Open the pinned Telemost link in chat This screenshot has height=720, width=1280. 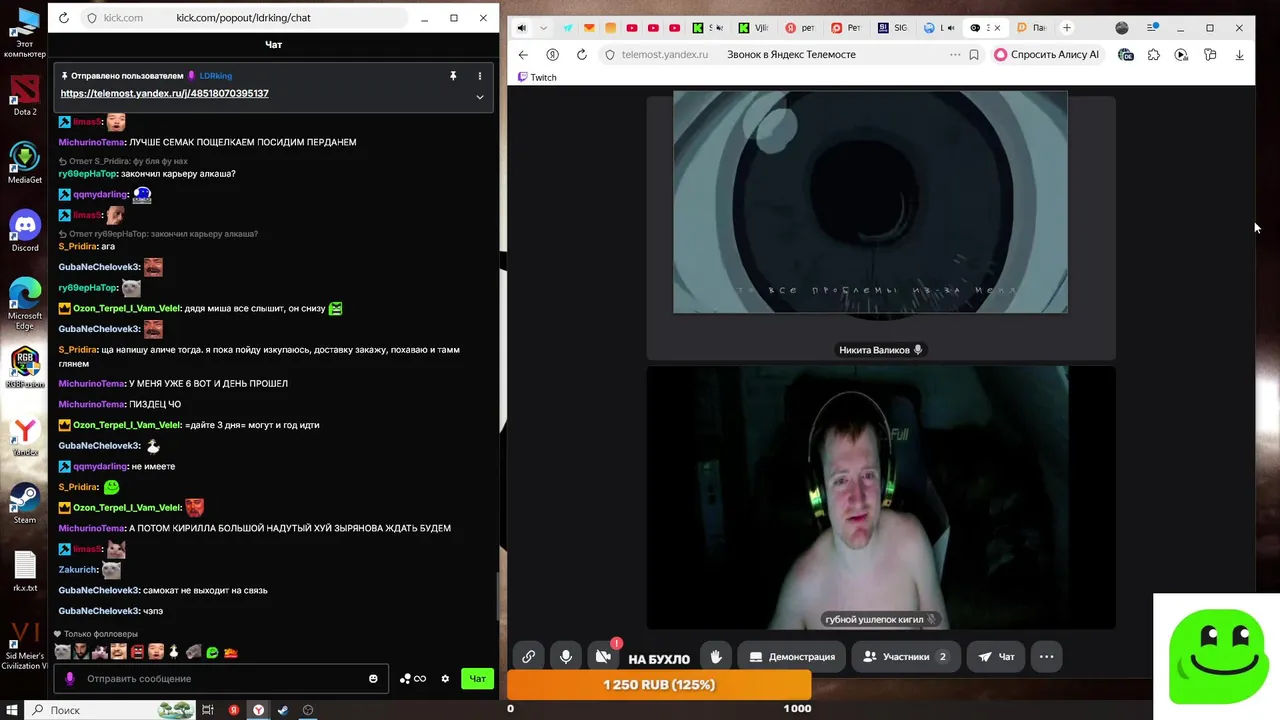(164, 93)
